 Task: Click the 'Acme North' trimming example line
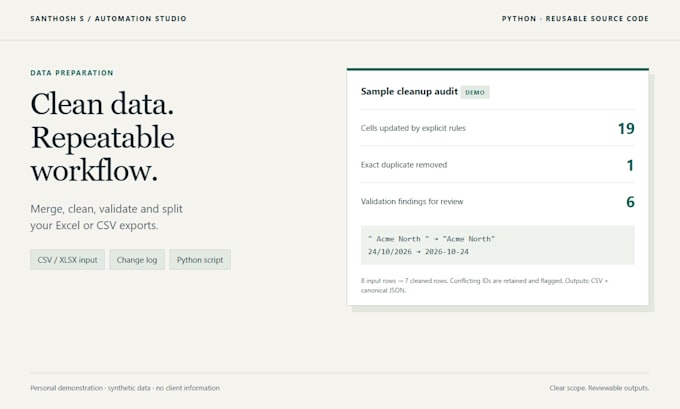[x=431, y=239]
